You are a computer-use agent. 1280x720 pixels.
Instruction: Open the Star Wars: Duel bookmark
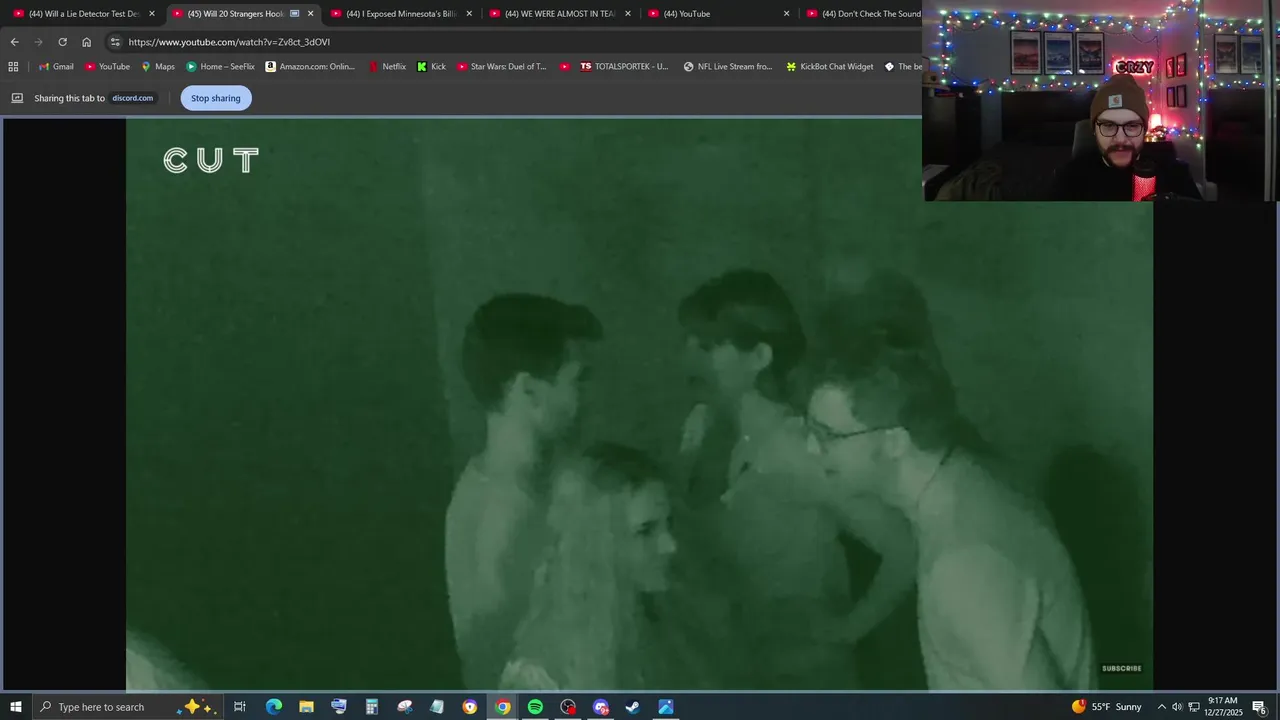pyautogui.click(x=502, y=66)
